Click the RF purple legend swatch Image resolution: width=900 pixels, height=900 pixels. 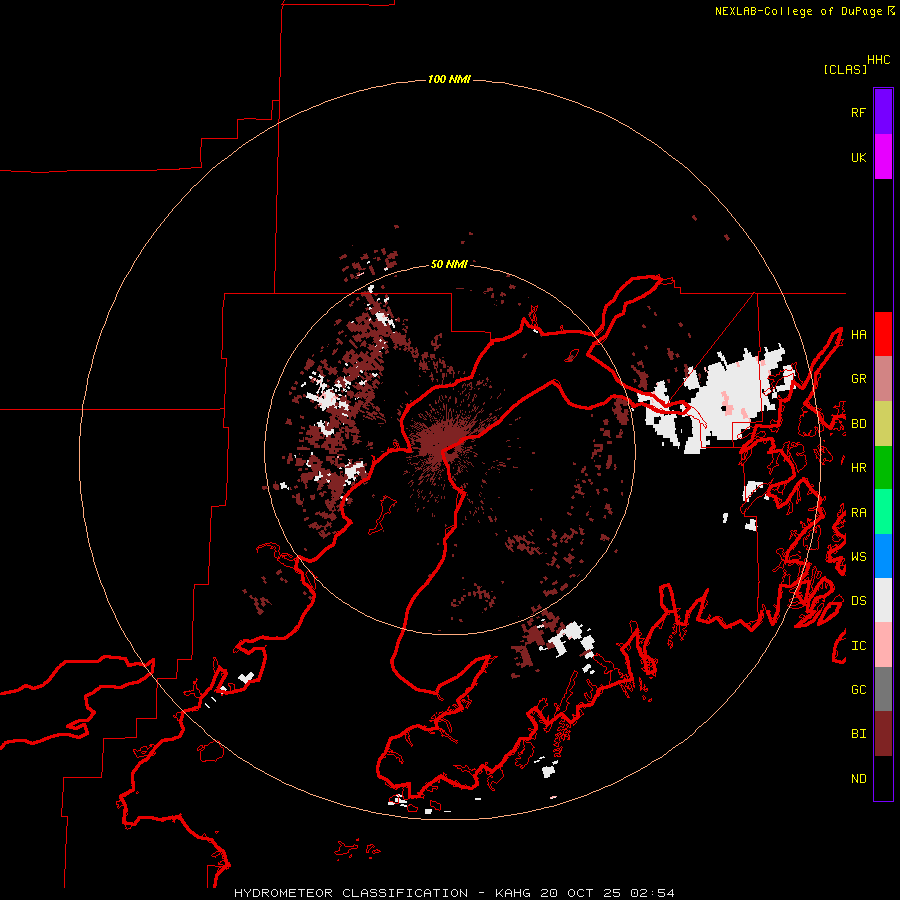point(883,112)
